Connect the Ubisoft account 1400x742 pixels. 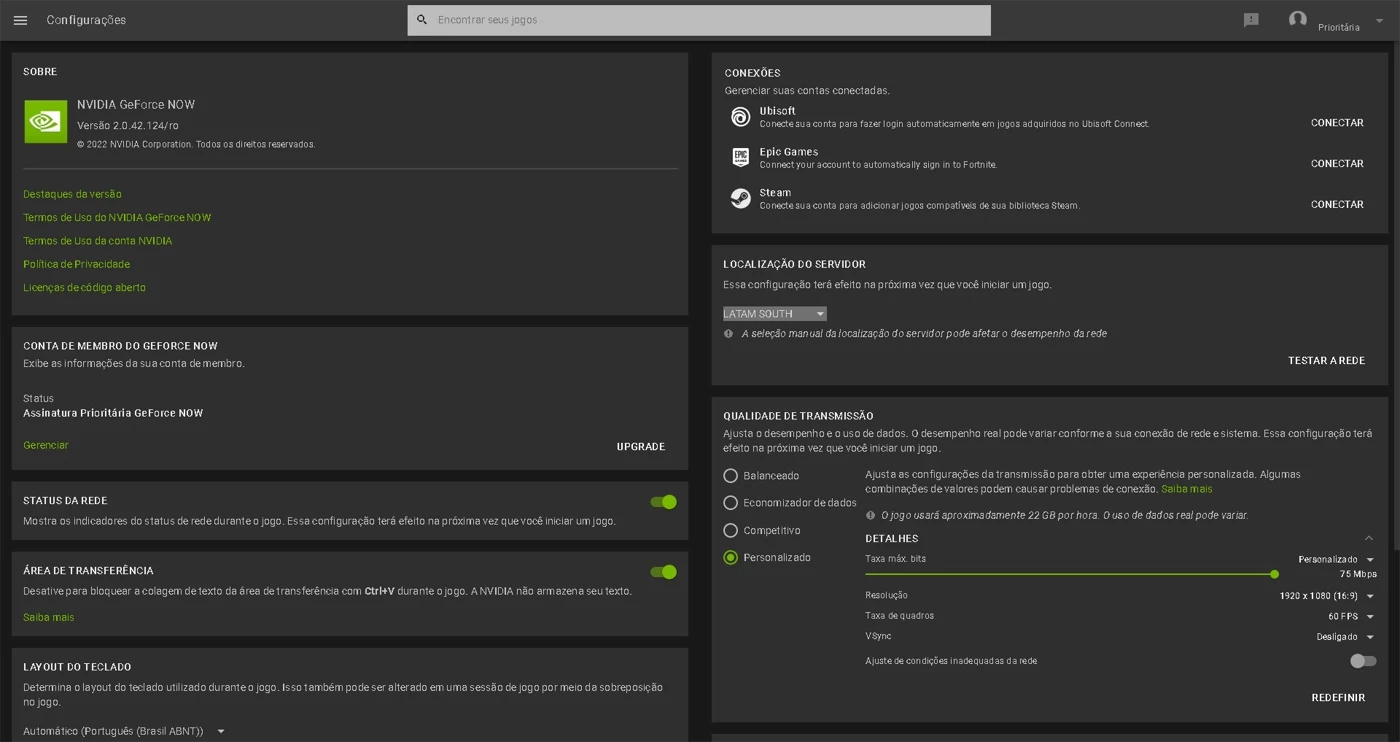pos(1337,123)
